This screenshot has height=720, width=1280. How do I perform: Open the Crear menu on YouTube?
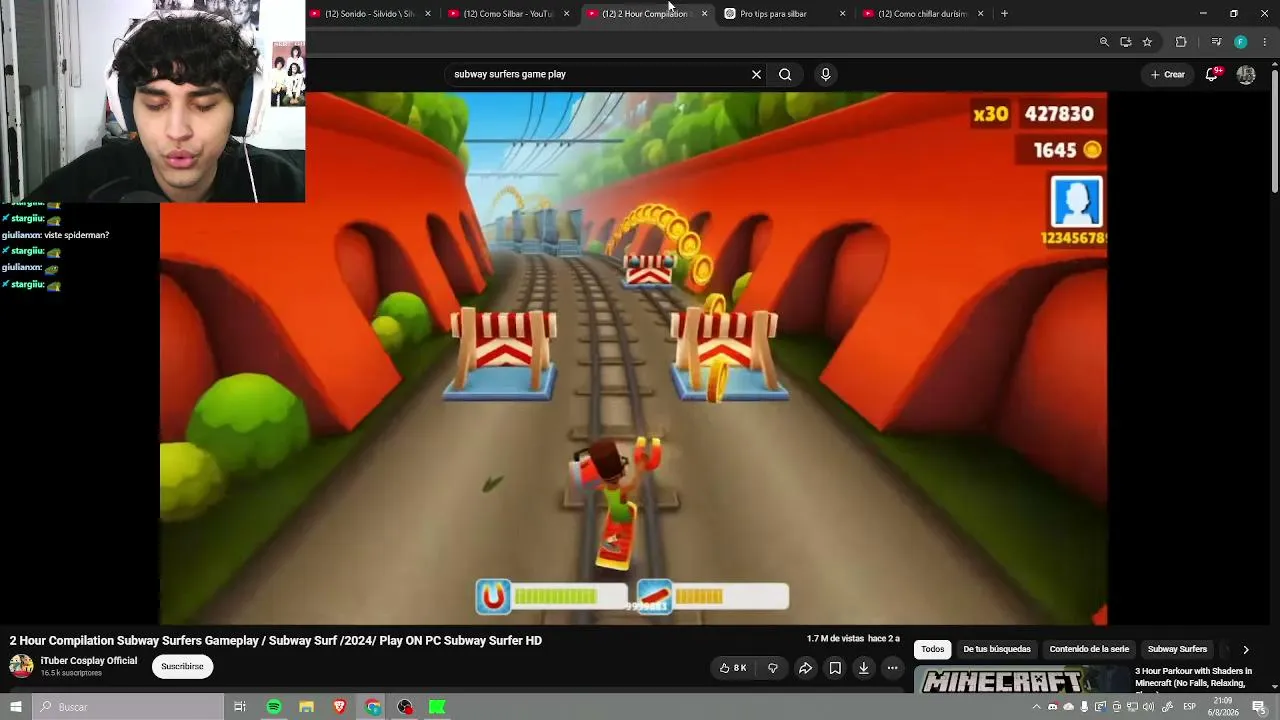tap(1167, 74)
